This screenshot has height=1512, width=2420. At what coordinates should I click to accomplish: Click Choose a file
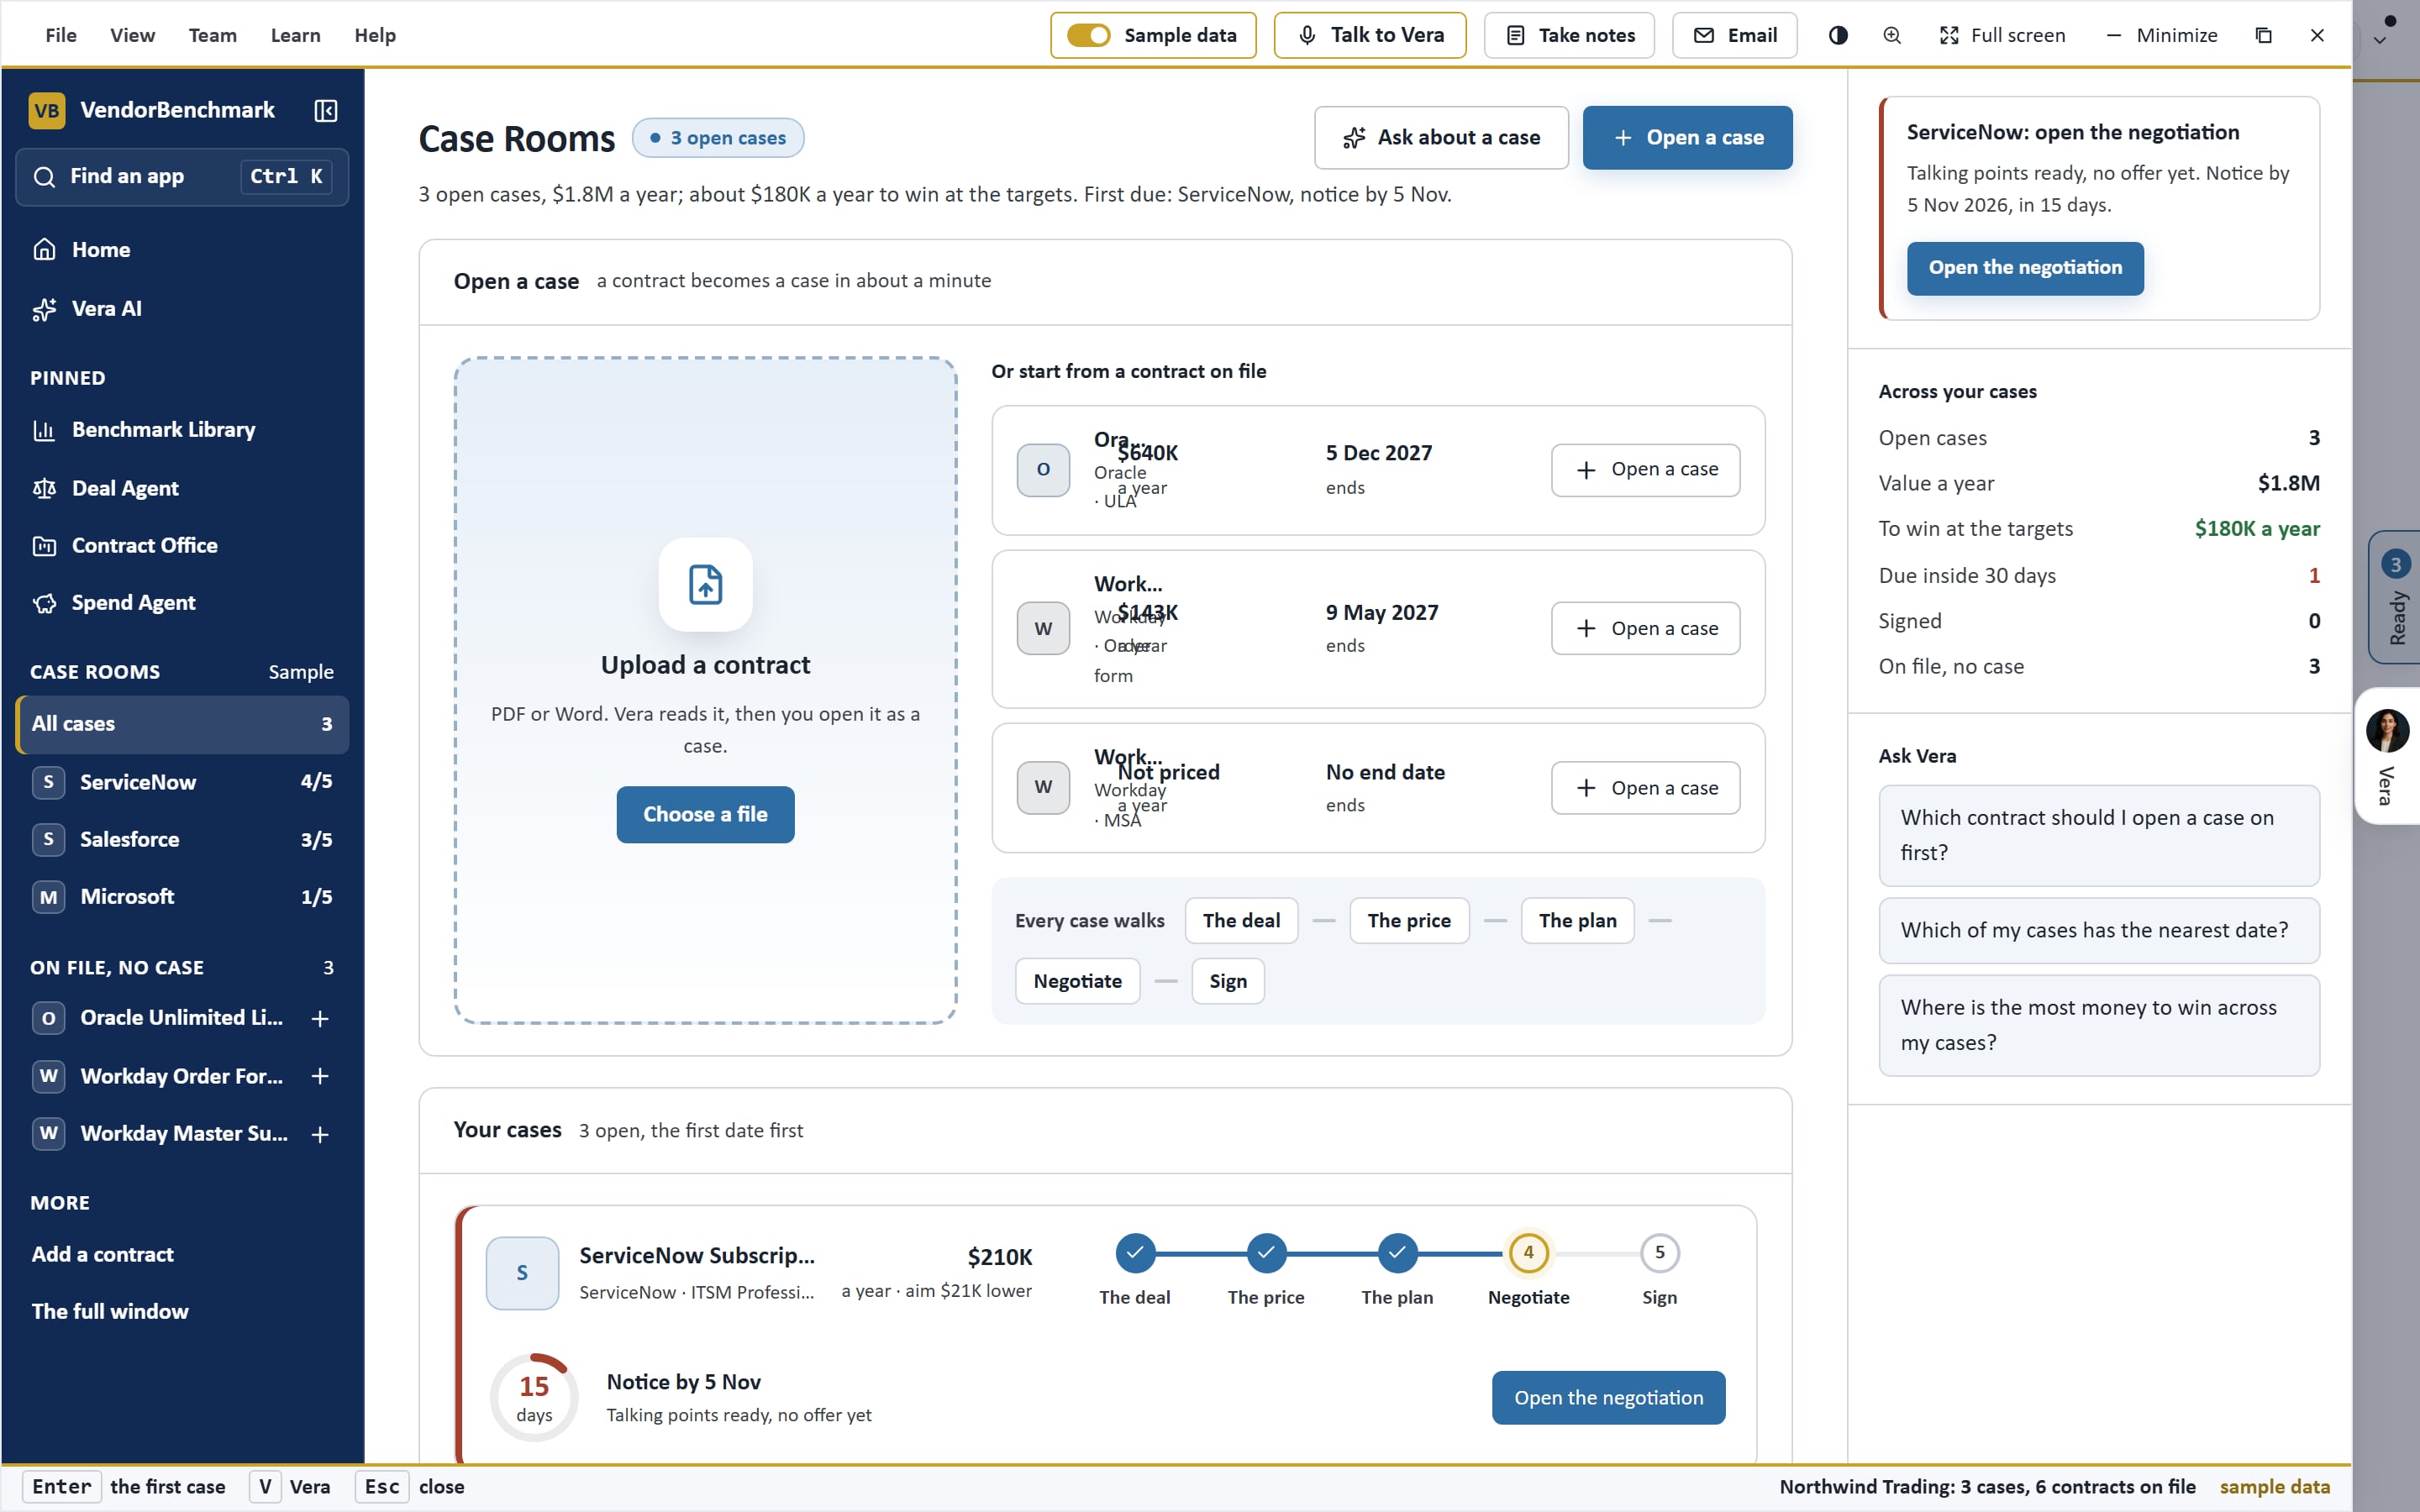click(x=705, y=815)
